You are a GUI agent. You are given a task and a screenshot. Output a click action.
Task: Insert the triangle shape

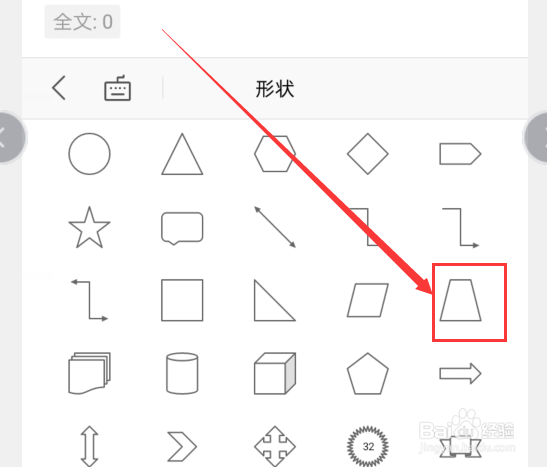[182, 154]
